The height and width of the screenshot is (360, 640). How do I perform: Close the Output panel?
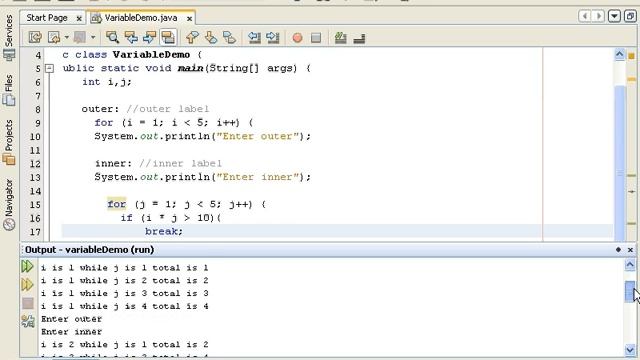pyautogui.click(x=630, y=249)
